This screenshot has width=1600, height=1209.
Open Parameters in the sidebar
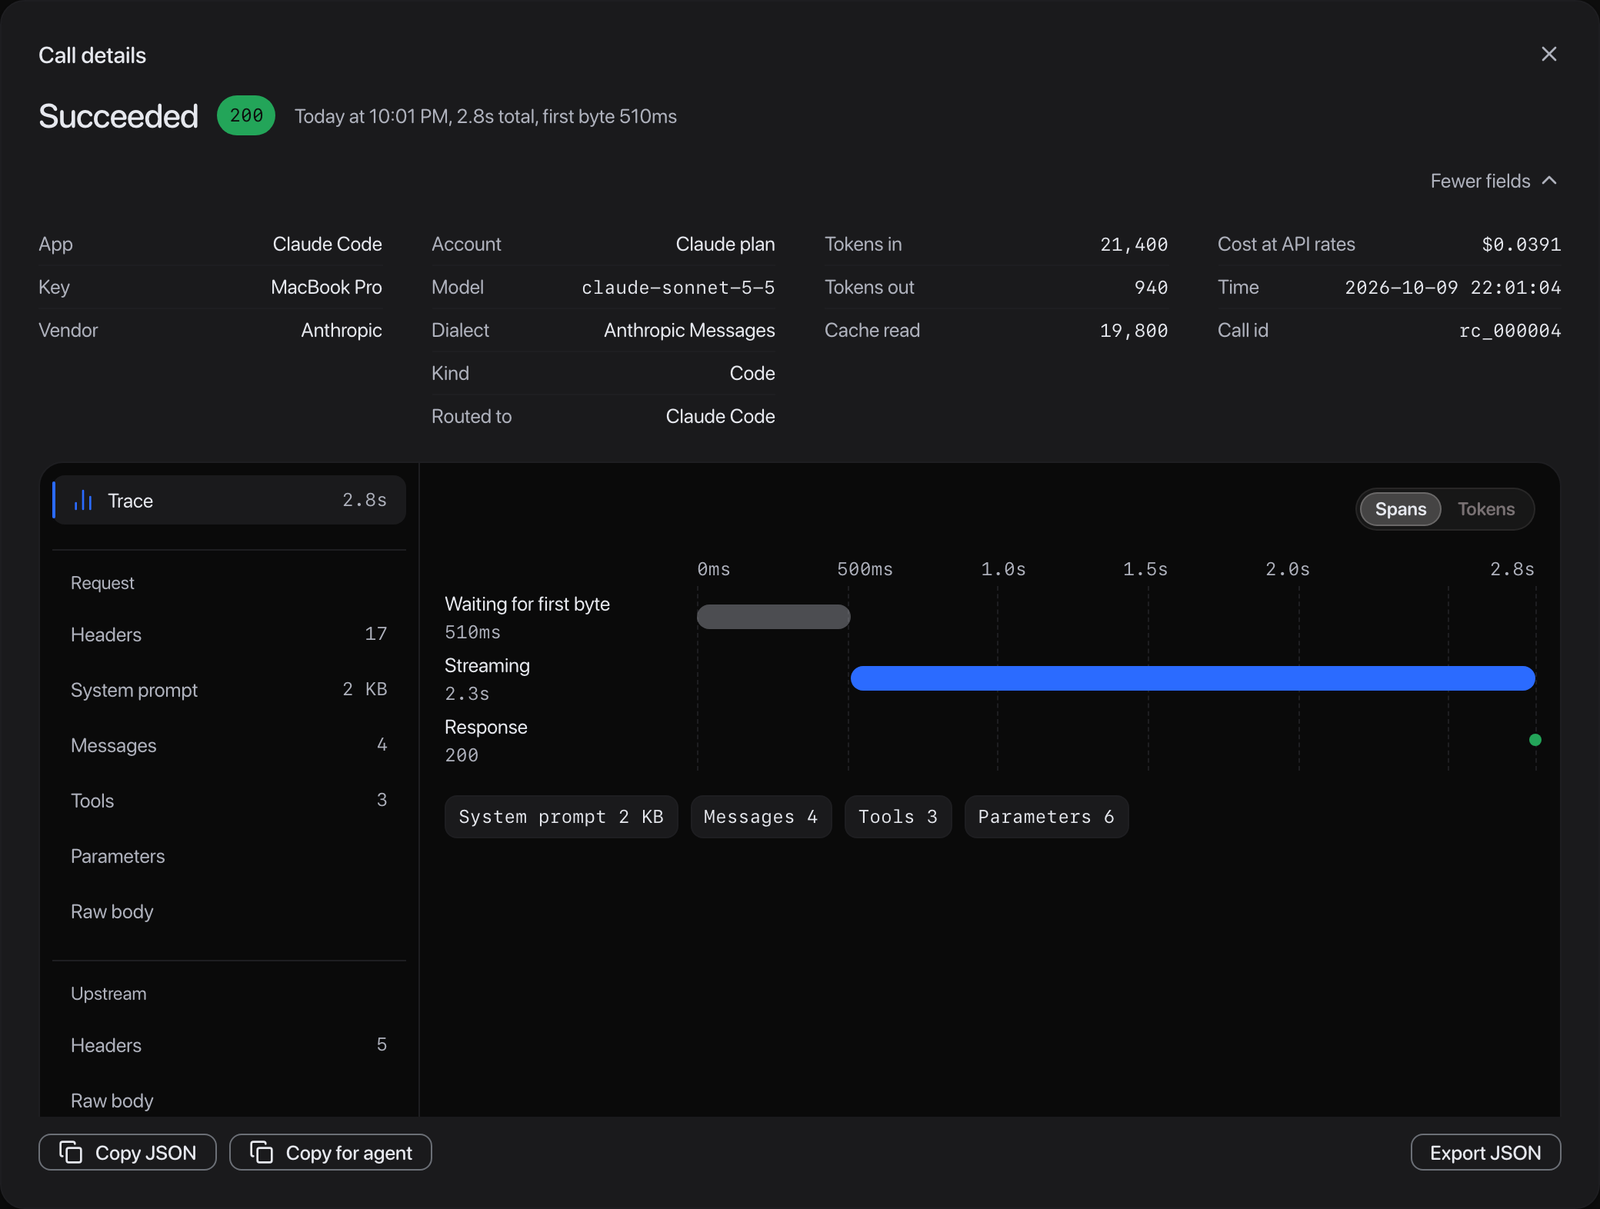(x=229, y=856)
